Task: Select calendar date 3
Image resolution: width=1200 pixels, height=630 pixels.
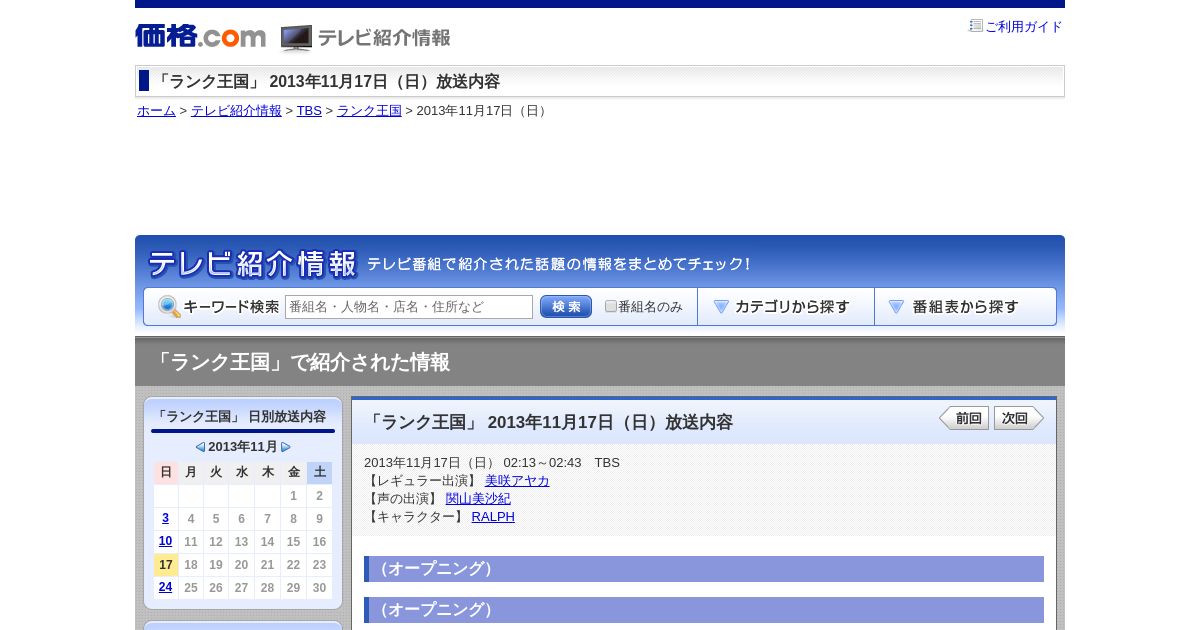Action: point(165,518)
